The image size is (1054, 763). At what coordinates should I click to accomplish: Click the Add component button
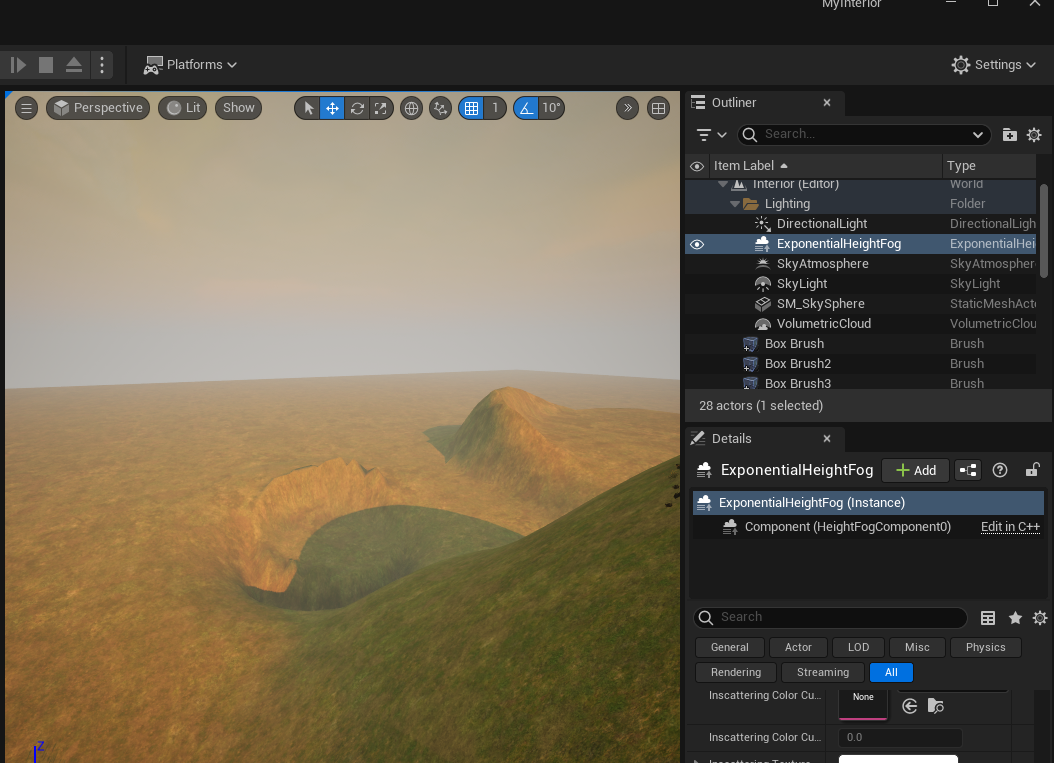[916, 471]
